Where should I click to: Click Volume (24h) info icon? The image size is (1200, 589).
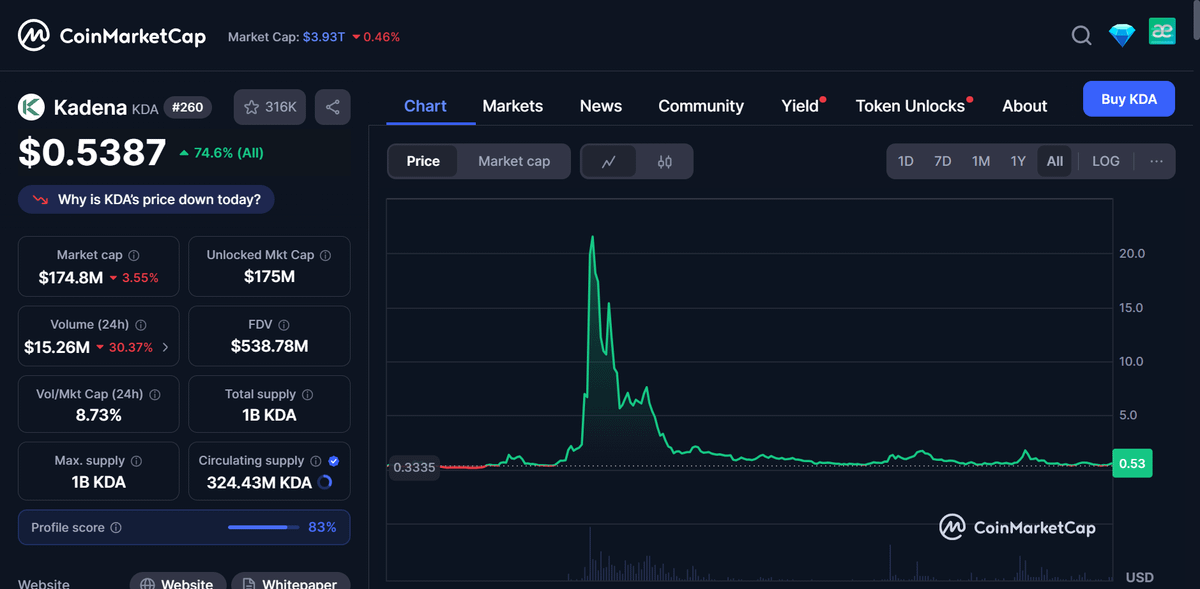tap(140, 325)
